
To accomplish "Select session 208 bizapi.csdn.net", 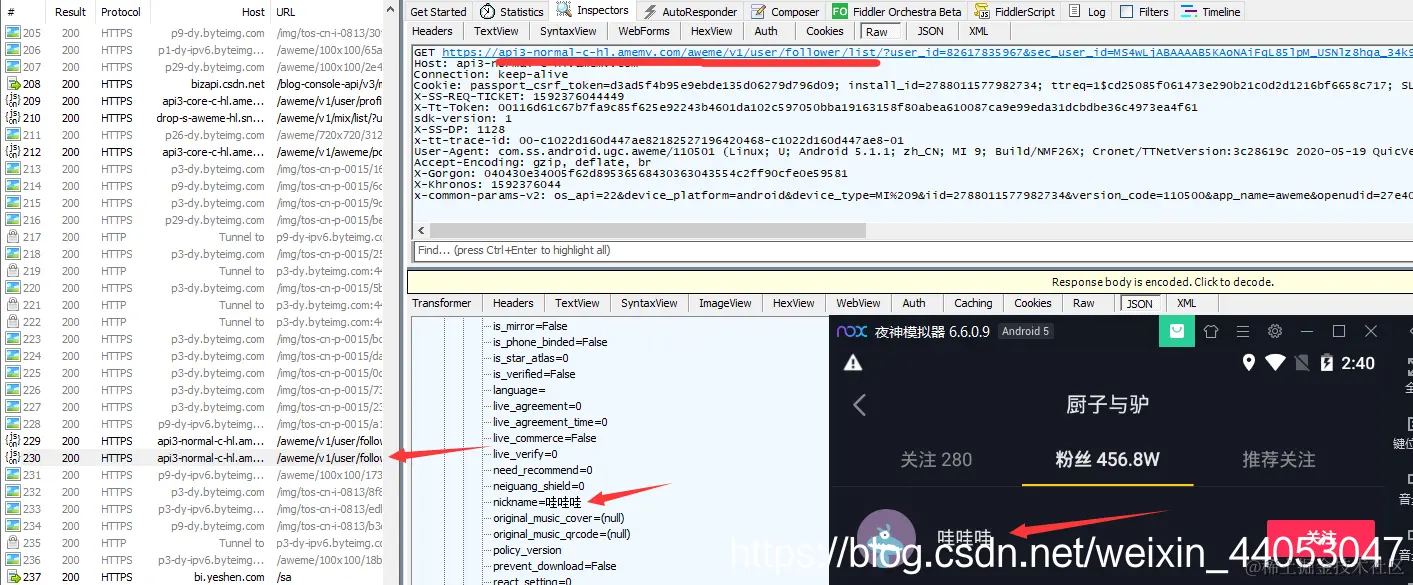I will coord(192,84).
